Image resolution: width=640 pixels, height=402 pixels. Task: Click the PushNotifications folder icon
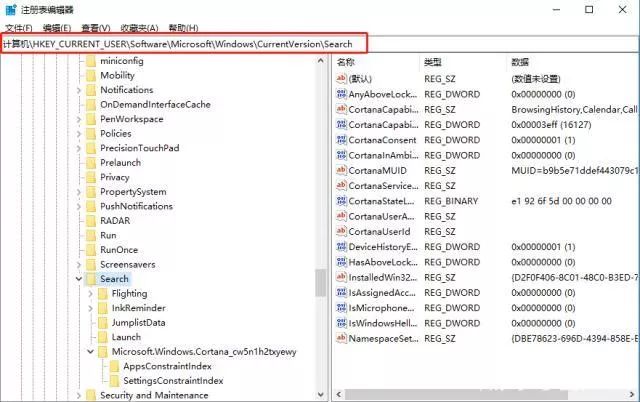point(91,206)
